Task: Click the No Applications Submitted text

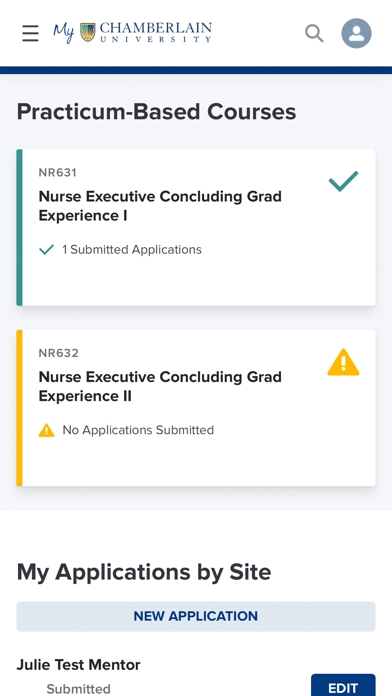Action: point(138,430)
